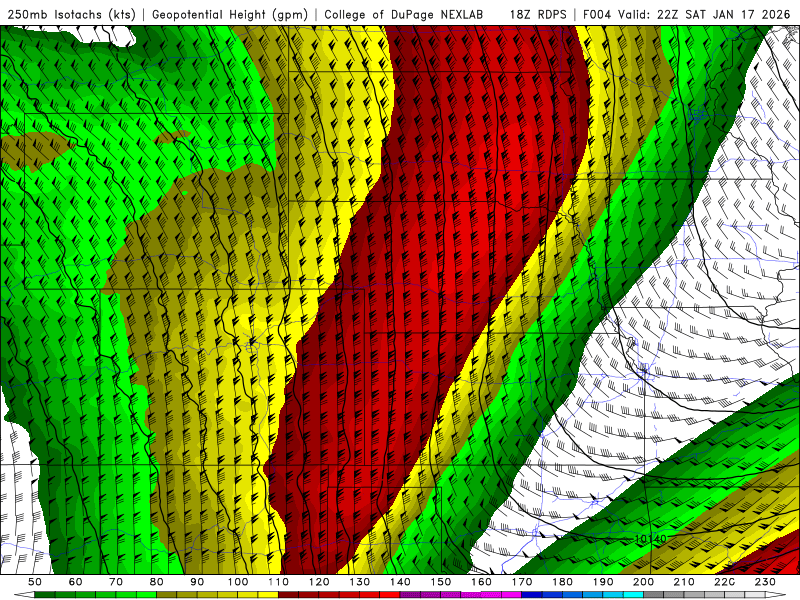Click the "250mb Isotachs (kts)" title text

[72, 15]
